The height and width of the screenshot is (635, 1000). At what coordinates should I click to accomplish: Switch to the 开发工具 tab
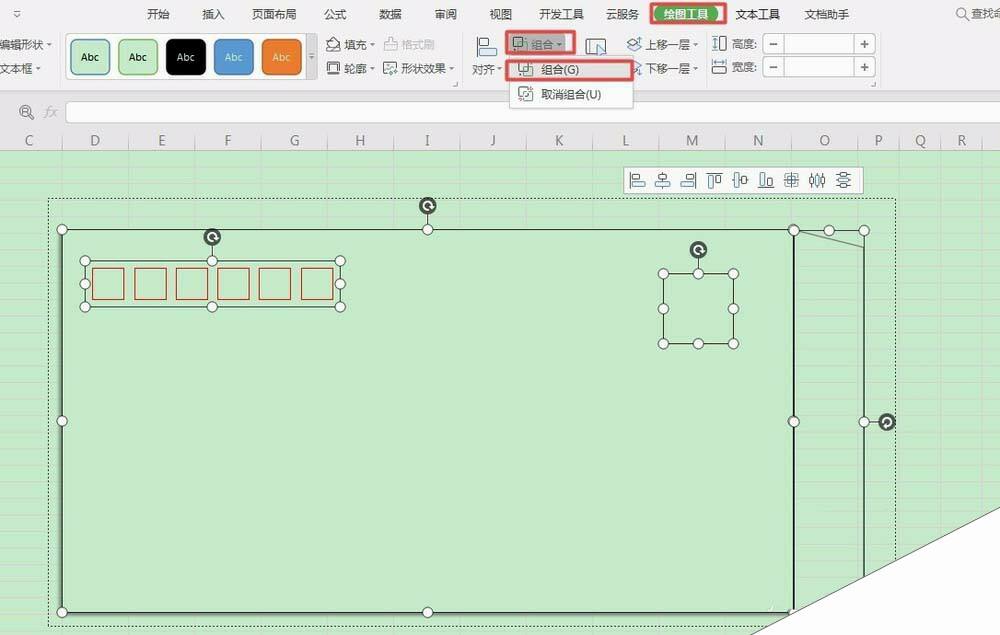pyautogui.click(x=563, y=14)
